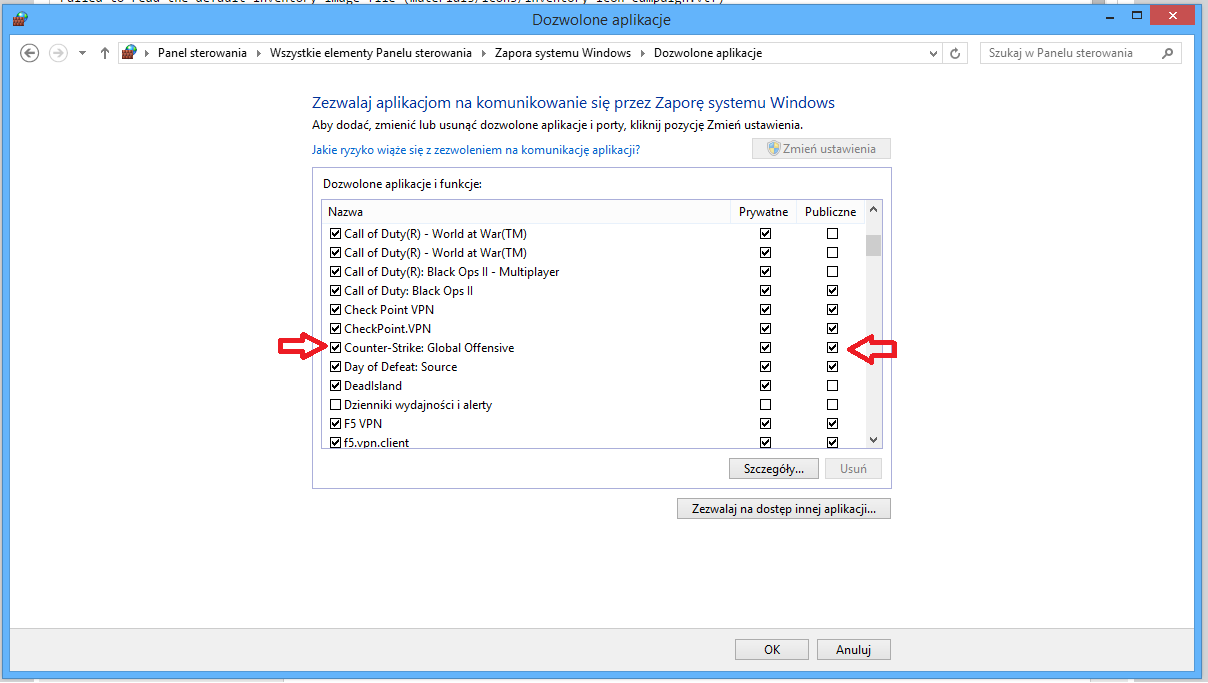Close the Dozwolone aplikacje window
This screenshot has height=683, width=1208.
coord(1172,16)
